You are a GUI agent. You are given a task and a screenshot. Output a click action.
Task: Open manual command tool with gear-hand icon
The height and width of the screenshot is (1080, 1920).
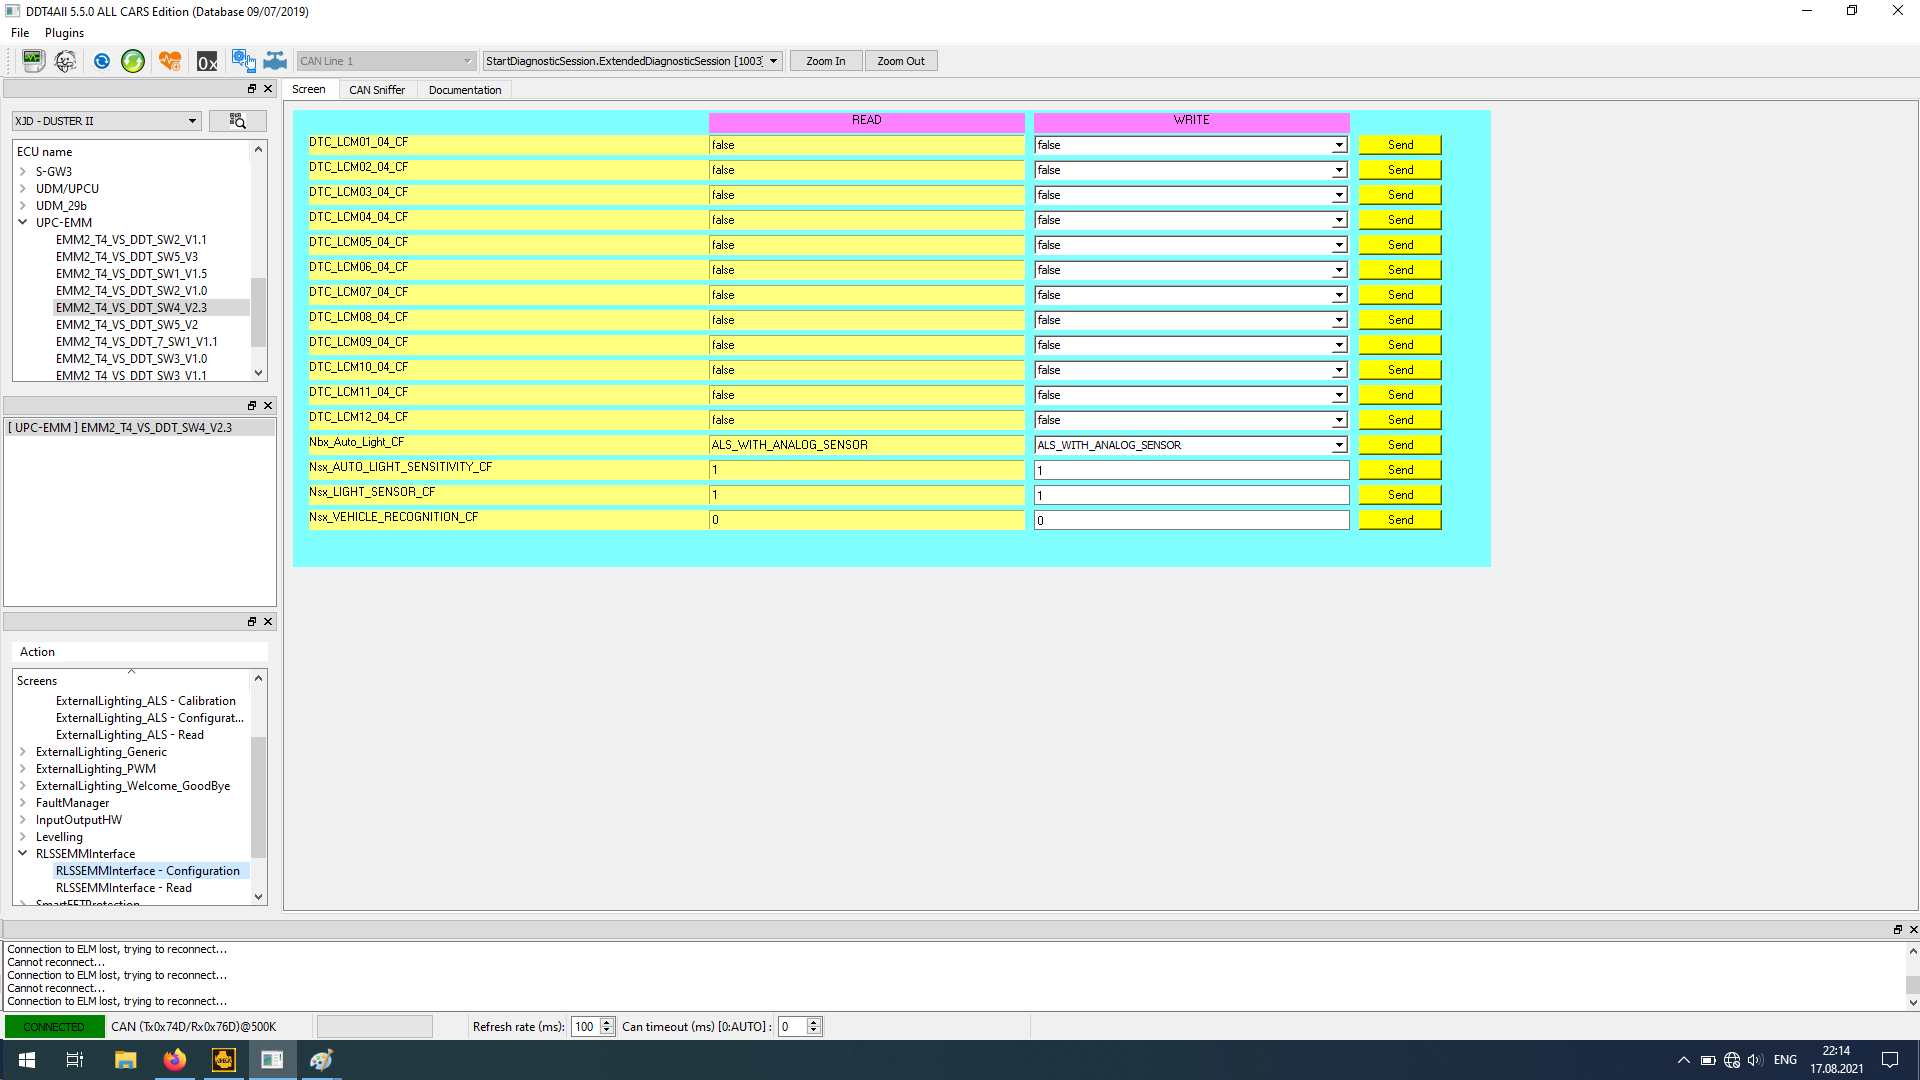[x=243, y=60]
